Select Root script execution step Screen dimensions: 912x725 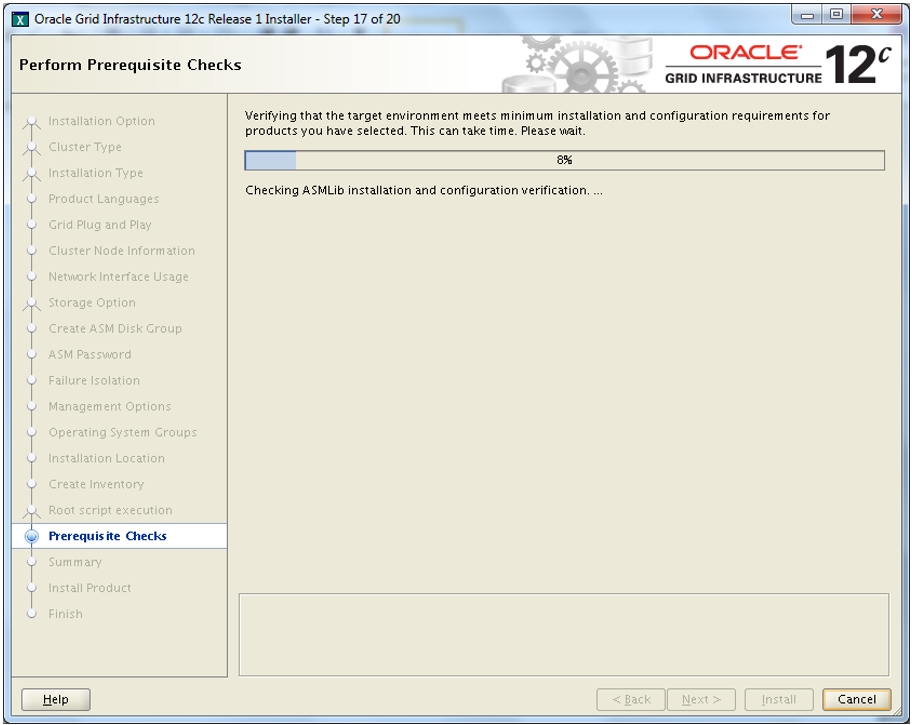(x=110, y=510)
